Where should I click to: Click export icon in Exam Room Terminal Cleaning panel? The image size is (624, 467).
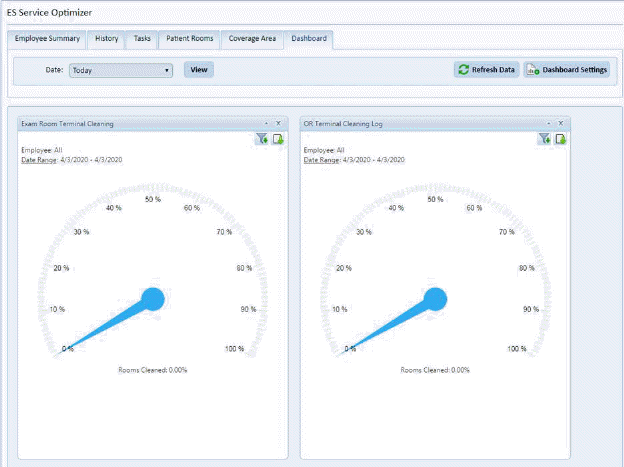pos(279,139)
